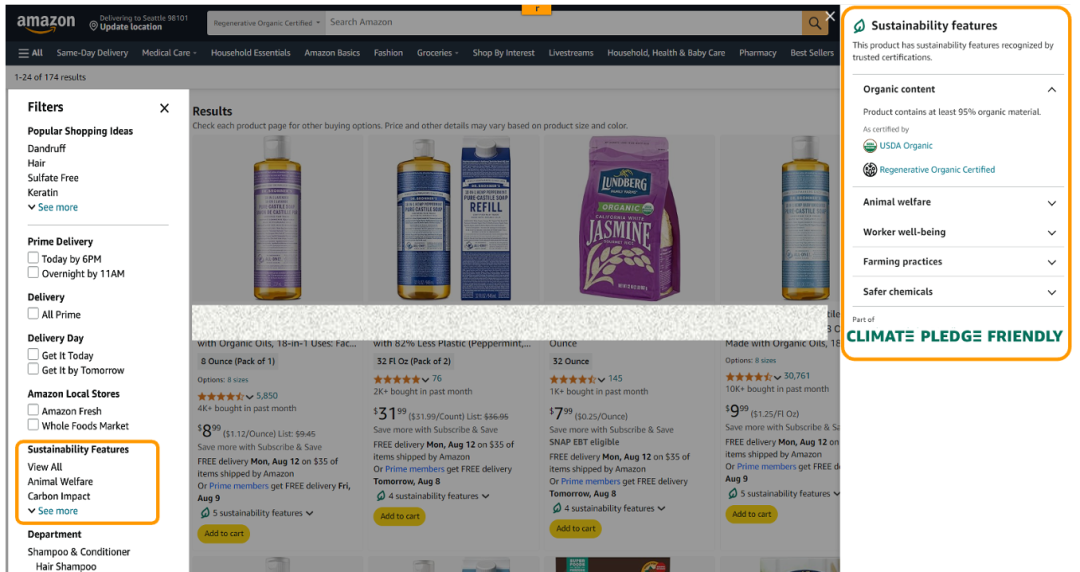Viewport: 1080px width, 572px height.
Task: Open the Regenerative Organic Certified search dropdown
Action: (x=267, y=22)
